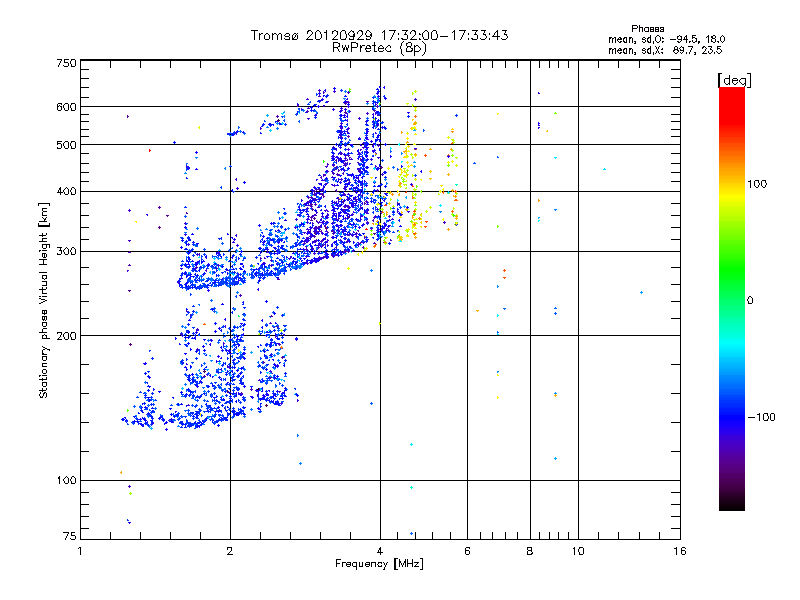Click the y-axis label '600'
Screen dimensions: 800x600
pyautogui.click(x=66, y=107)
